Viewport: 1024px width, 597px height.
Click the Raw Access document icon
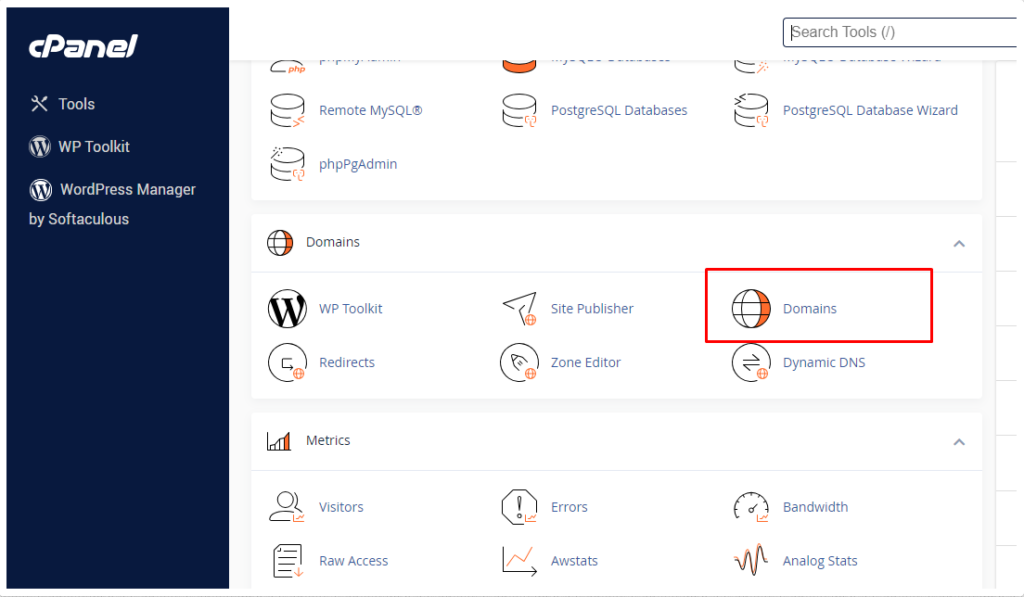tap(287, 561)
